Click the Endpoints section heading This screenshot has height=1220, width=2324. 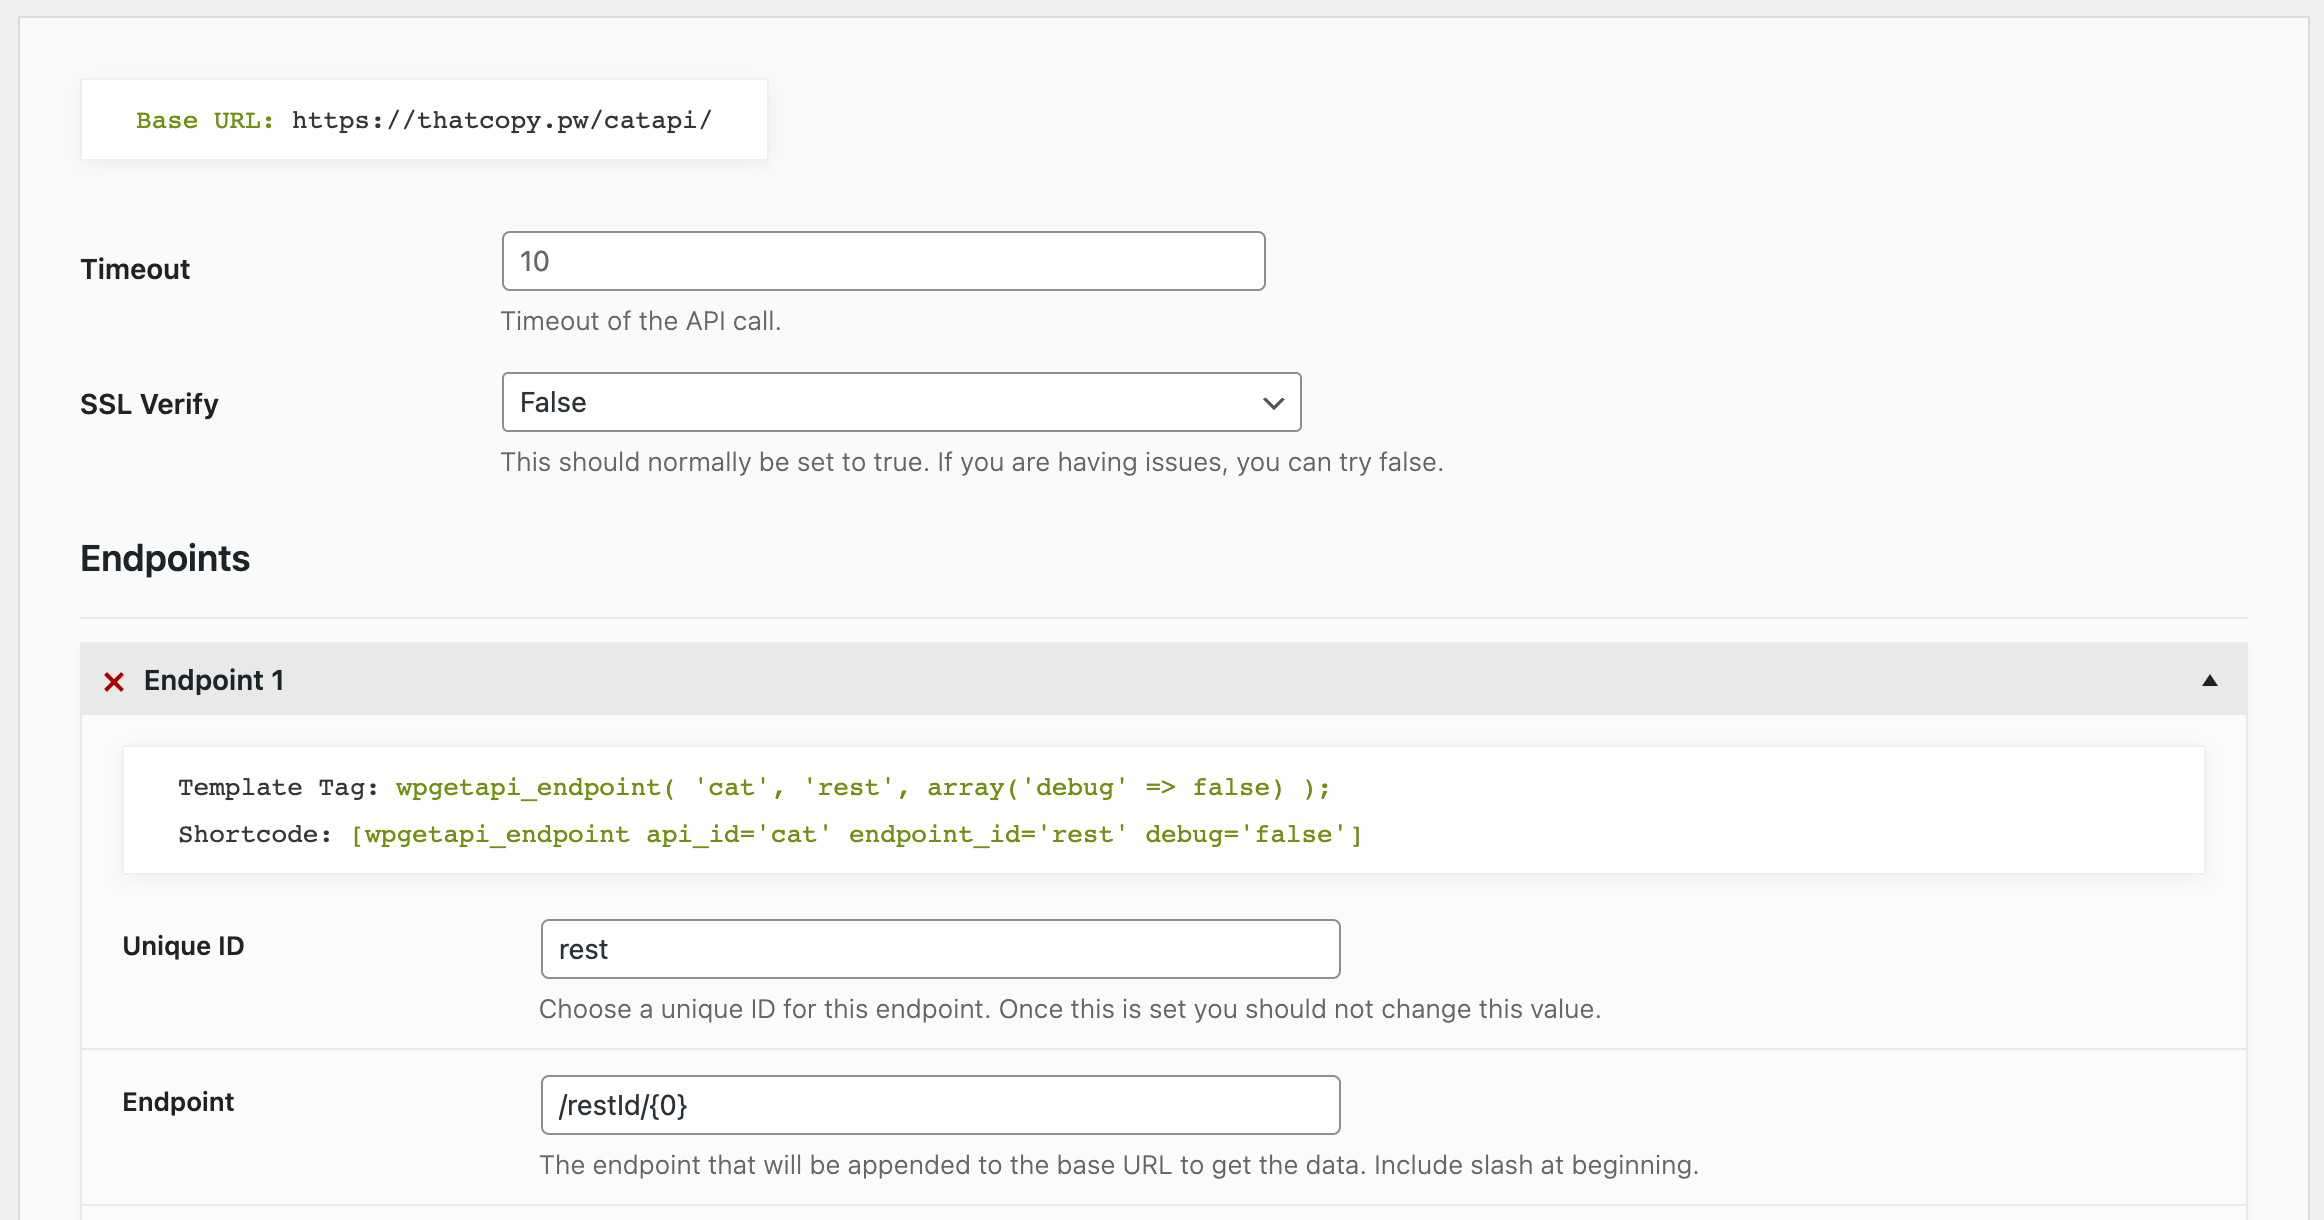pos(164,558)
